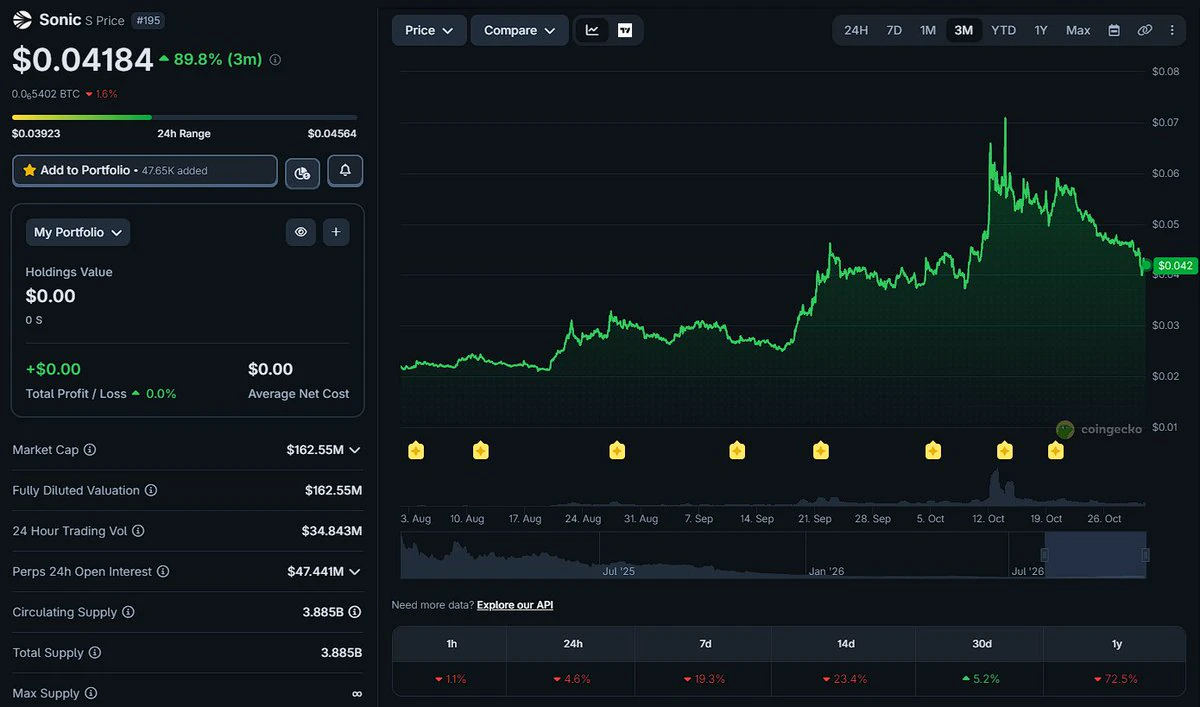Add a transaction with the plus icon
The width and height of the screenshot is (1200, 707).
336,232
